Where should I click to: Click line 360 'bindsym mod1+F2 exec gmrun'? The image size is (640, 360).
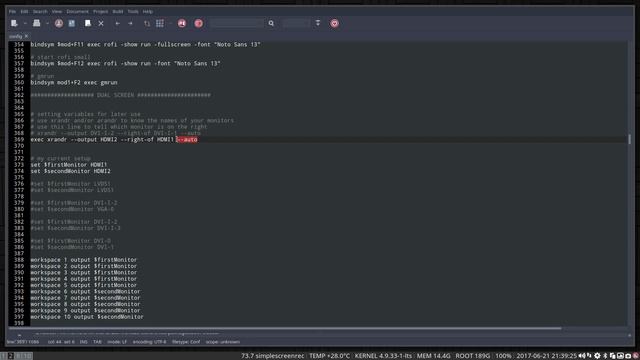pyautogui.click(x=74, y=82)
